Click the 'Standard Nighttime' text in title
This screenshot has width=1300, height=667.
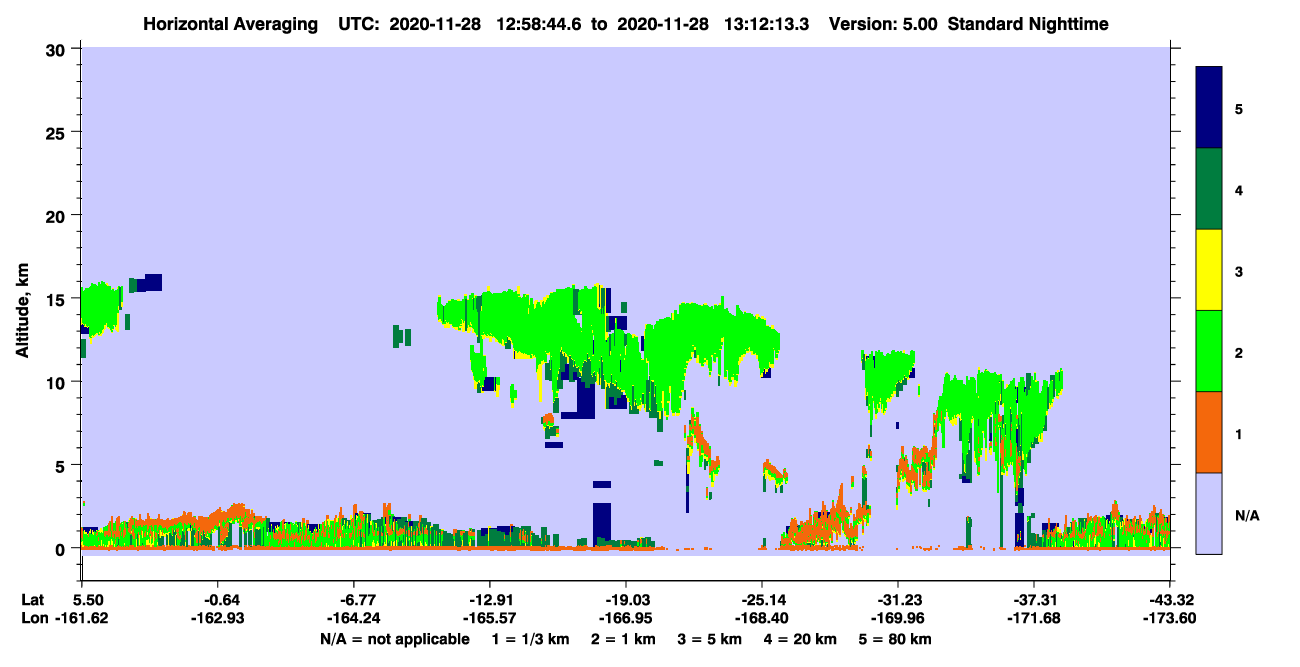1028,24
